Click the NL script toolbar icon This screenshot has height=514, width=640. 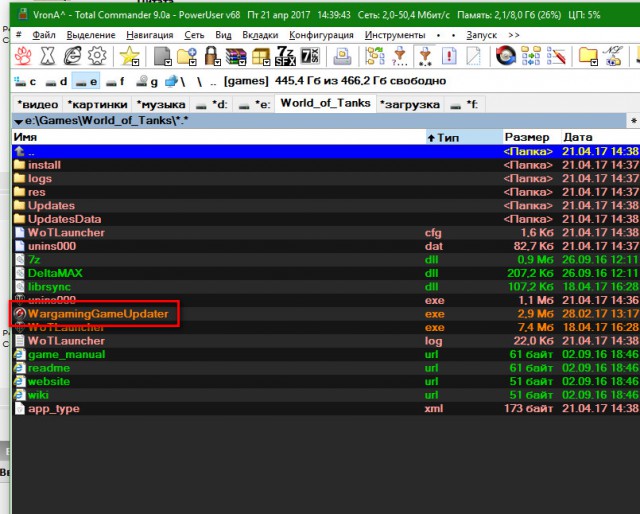612,56
